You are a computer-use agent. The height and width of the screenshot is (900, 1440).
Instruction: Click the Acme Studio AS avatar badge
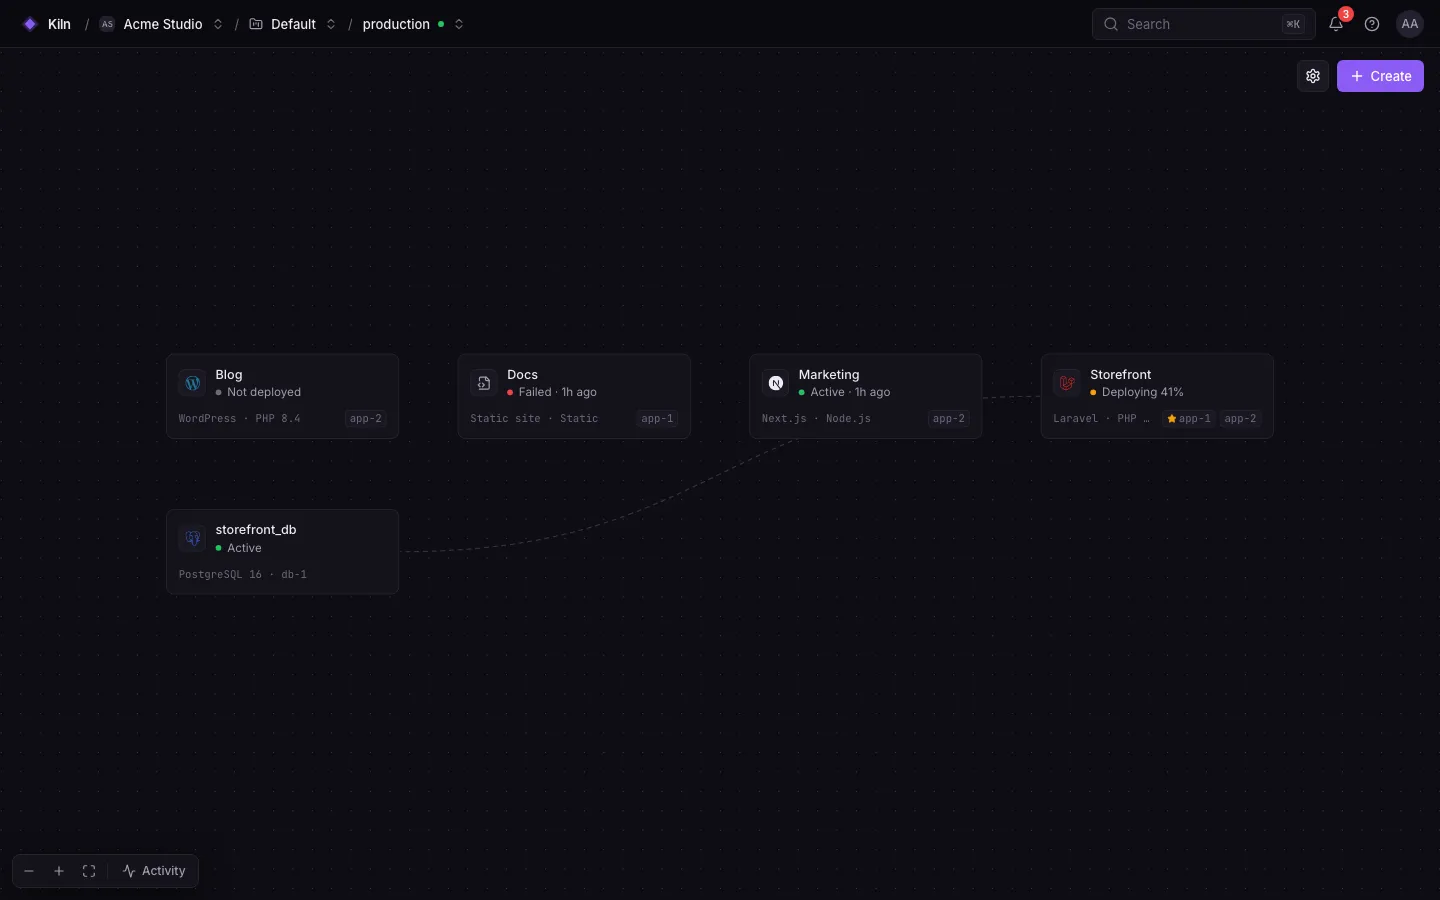tap(107, 24)
